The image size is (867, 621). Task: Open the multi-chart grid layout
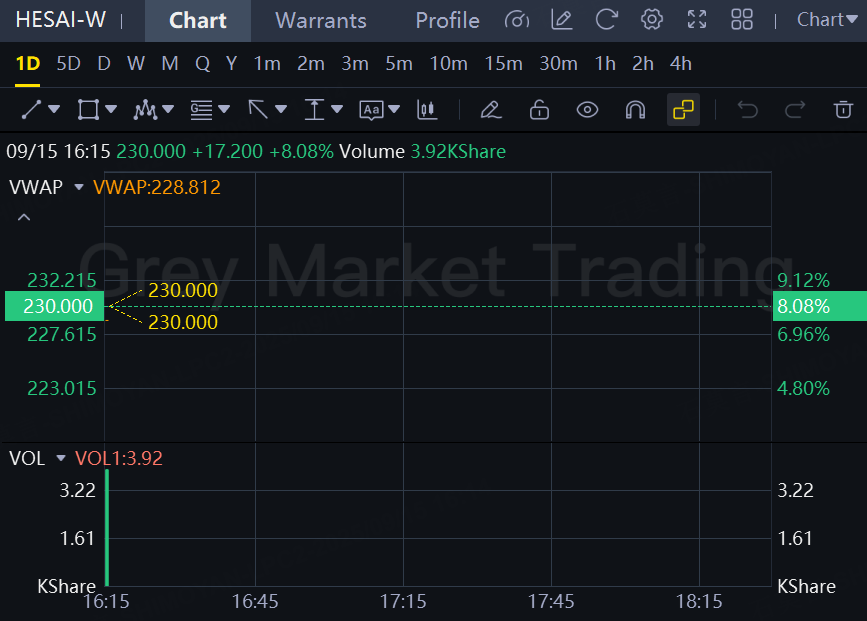click(x=742, y=20)
